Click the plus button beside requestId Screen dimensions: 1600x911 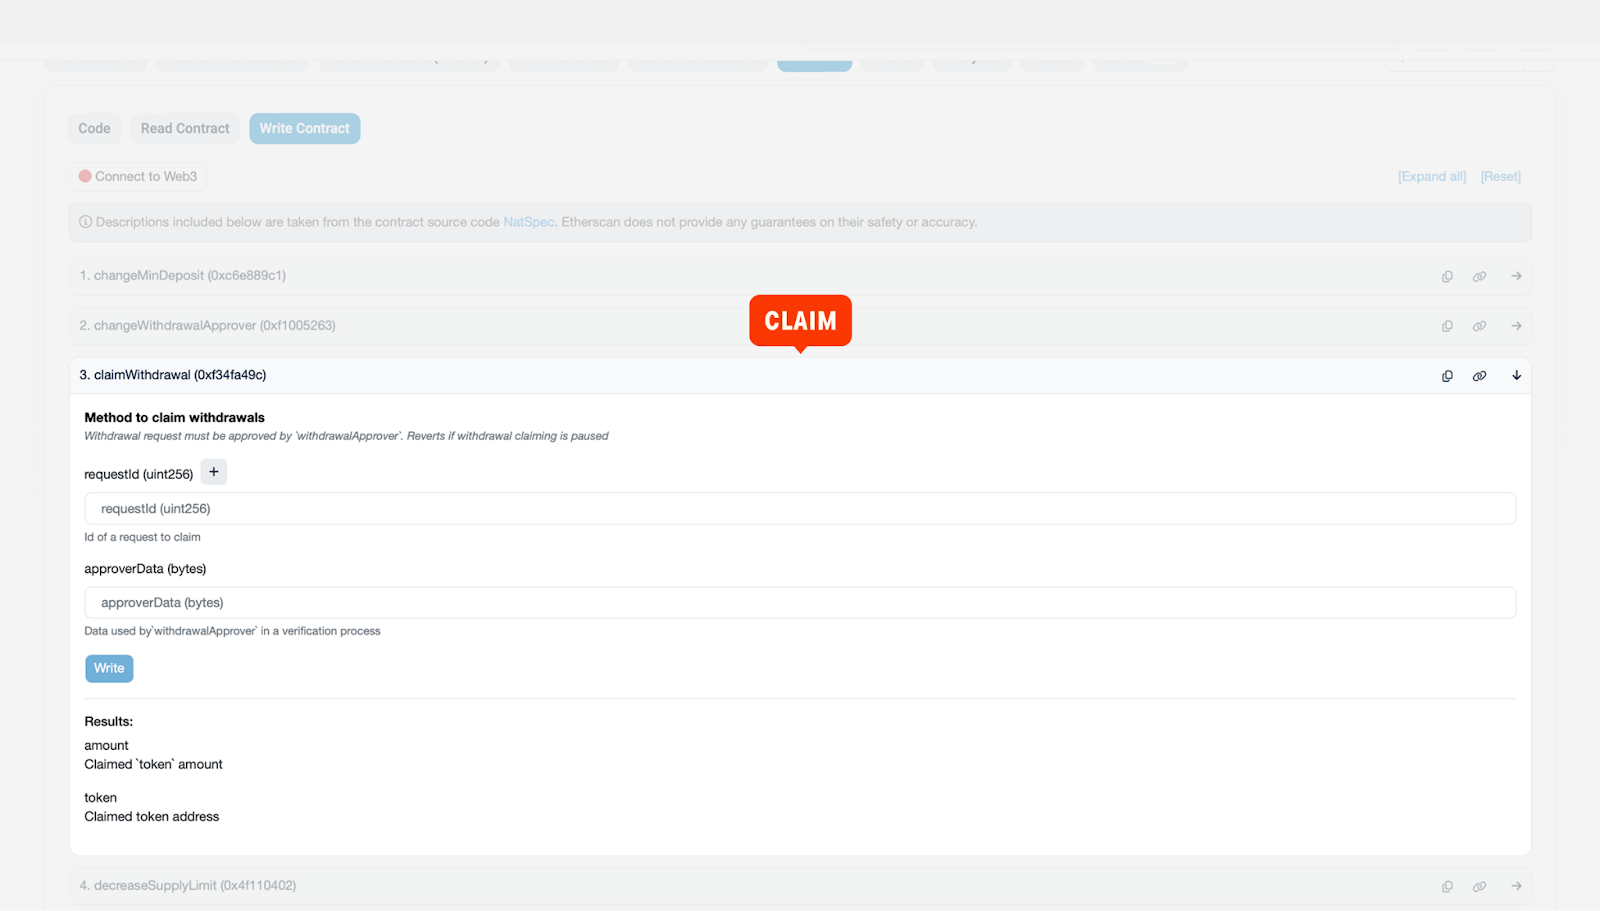pos(214,472)
